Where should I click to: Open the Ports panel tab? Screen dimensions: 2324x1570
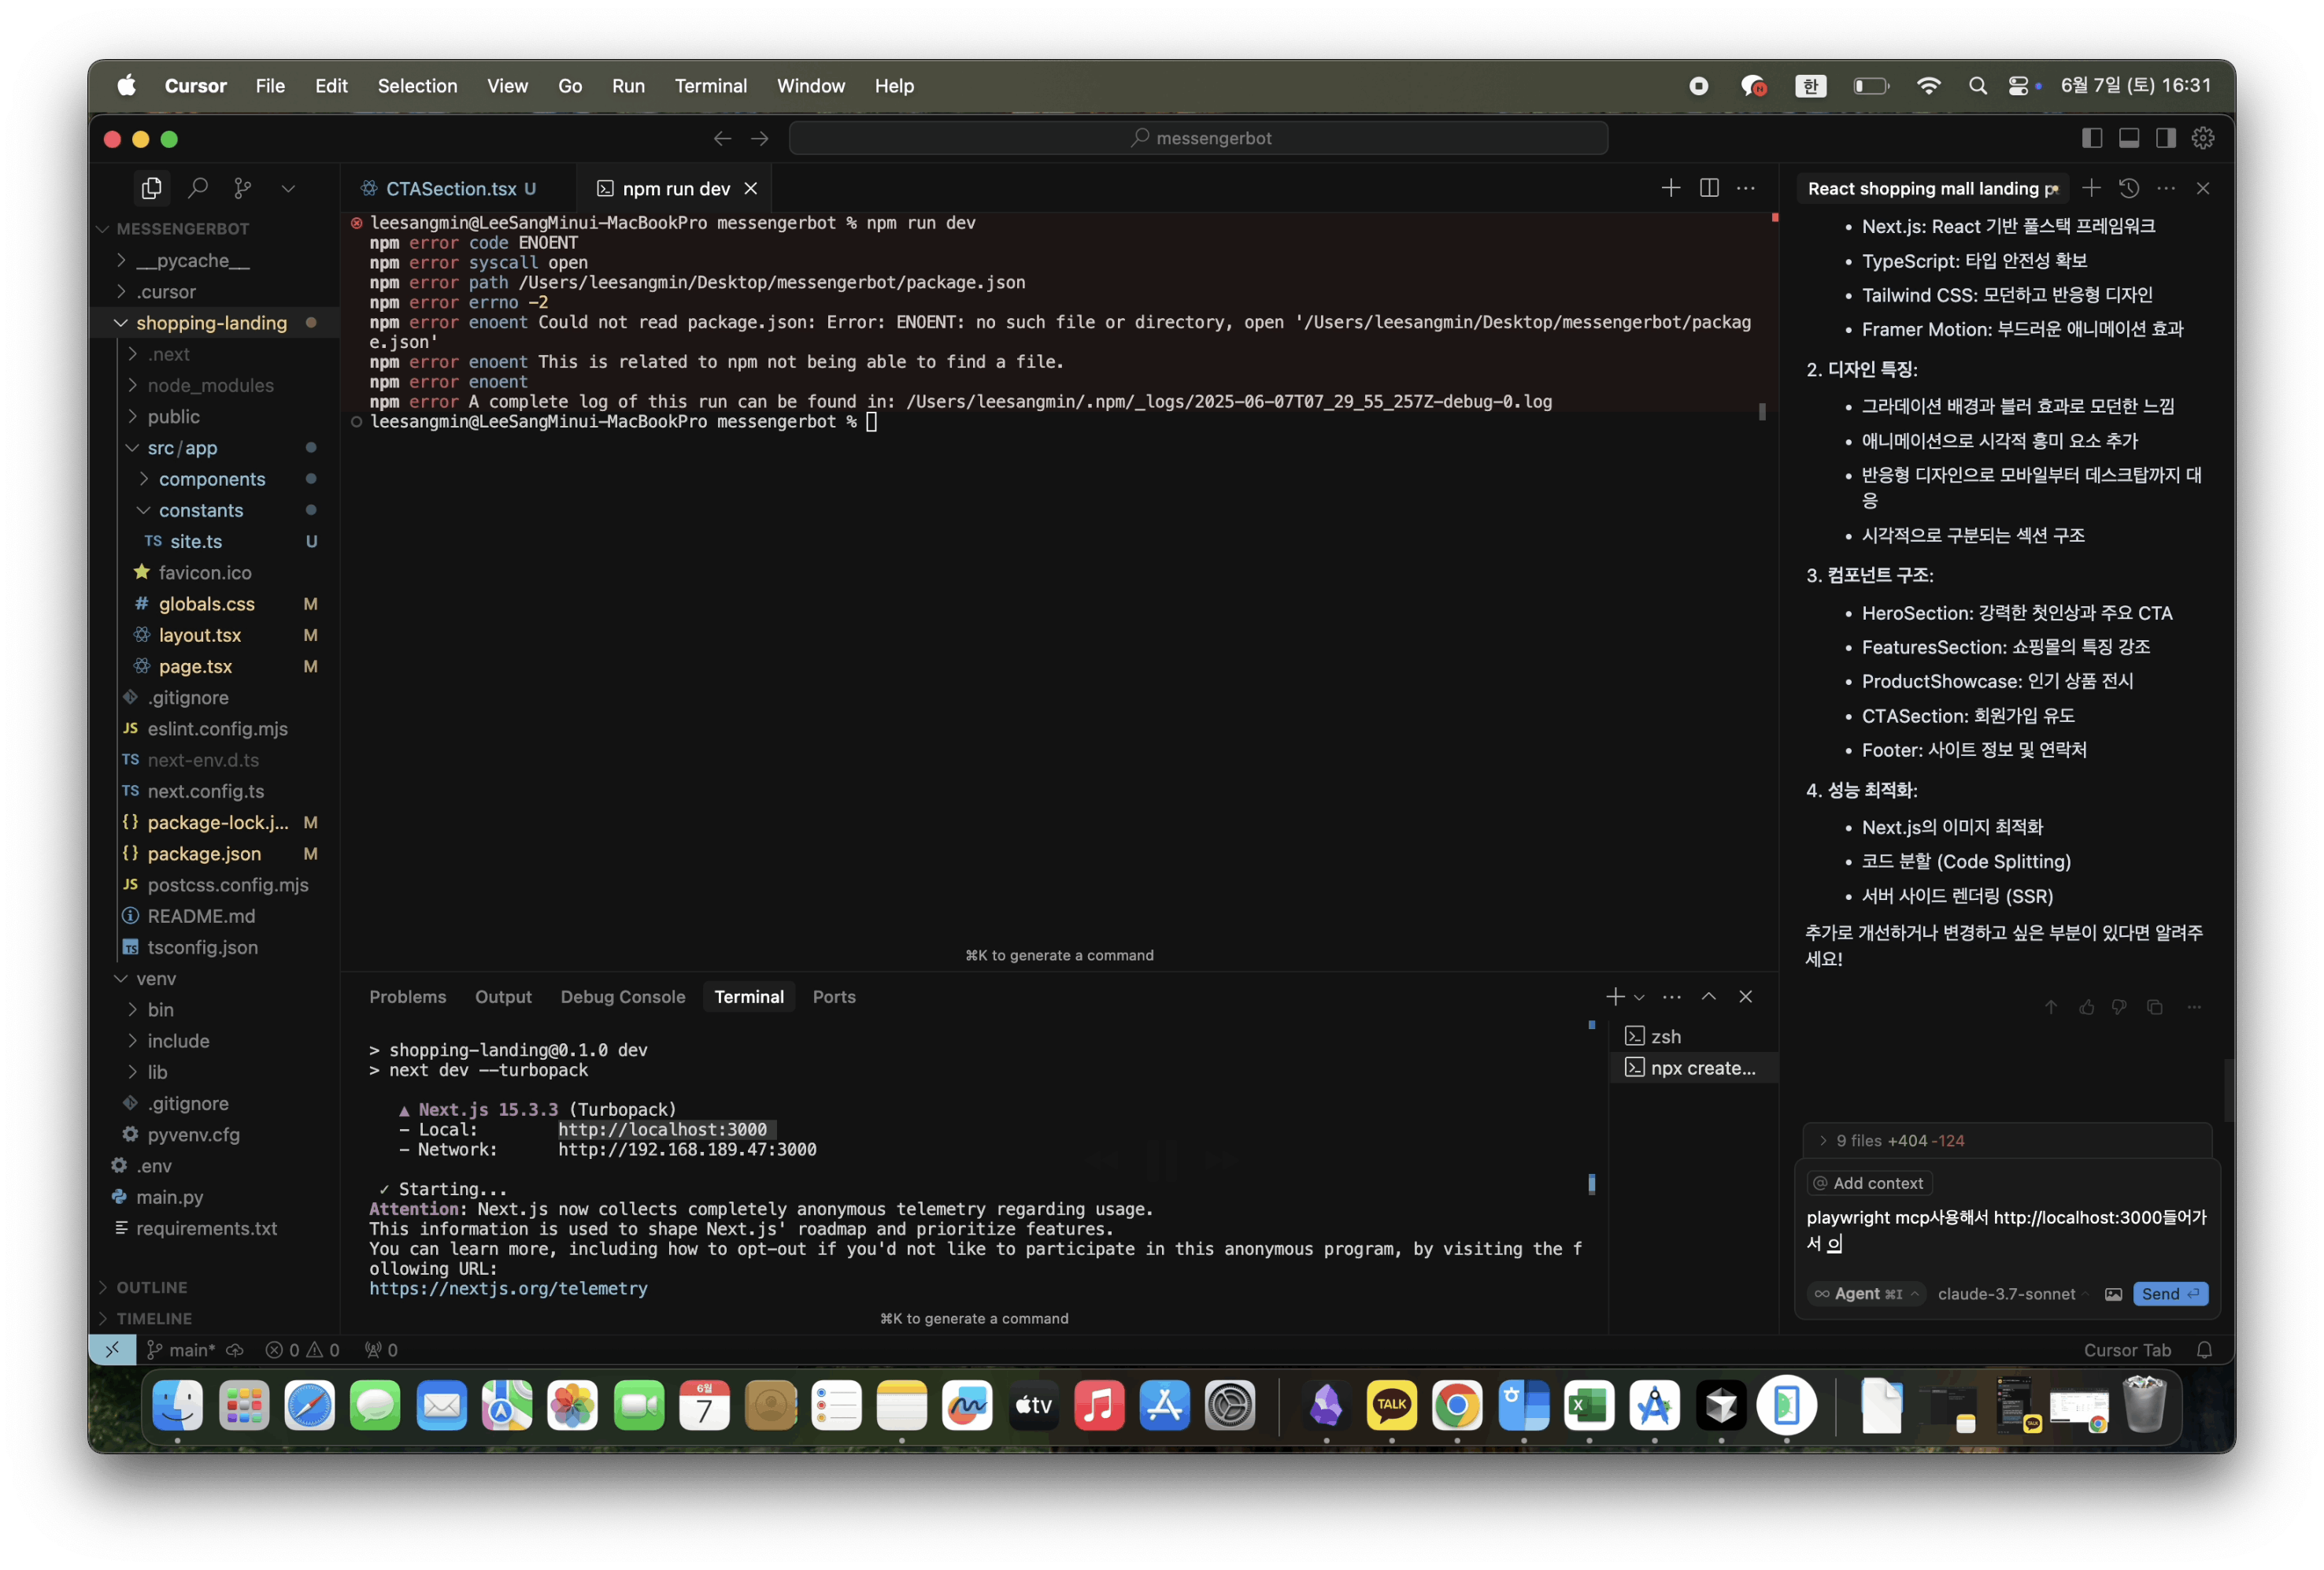pyautogui.click(x=833, y=997)
